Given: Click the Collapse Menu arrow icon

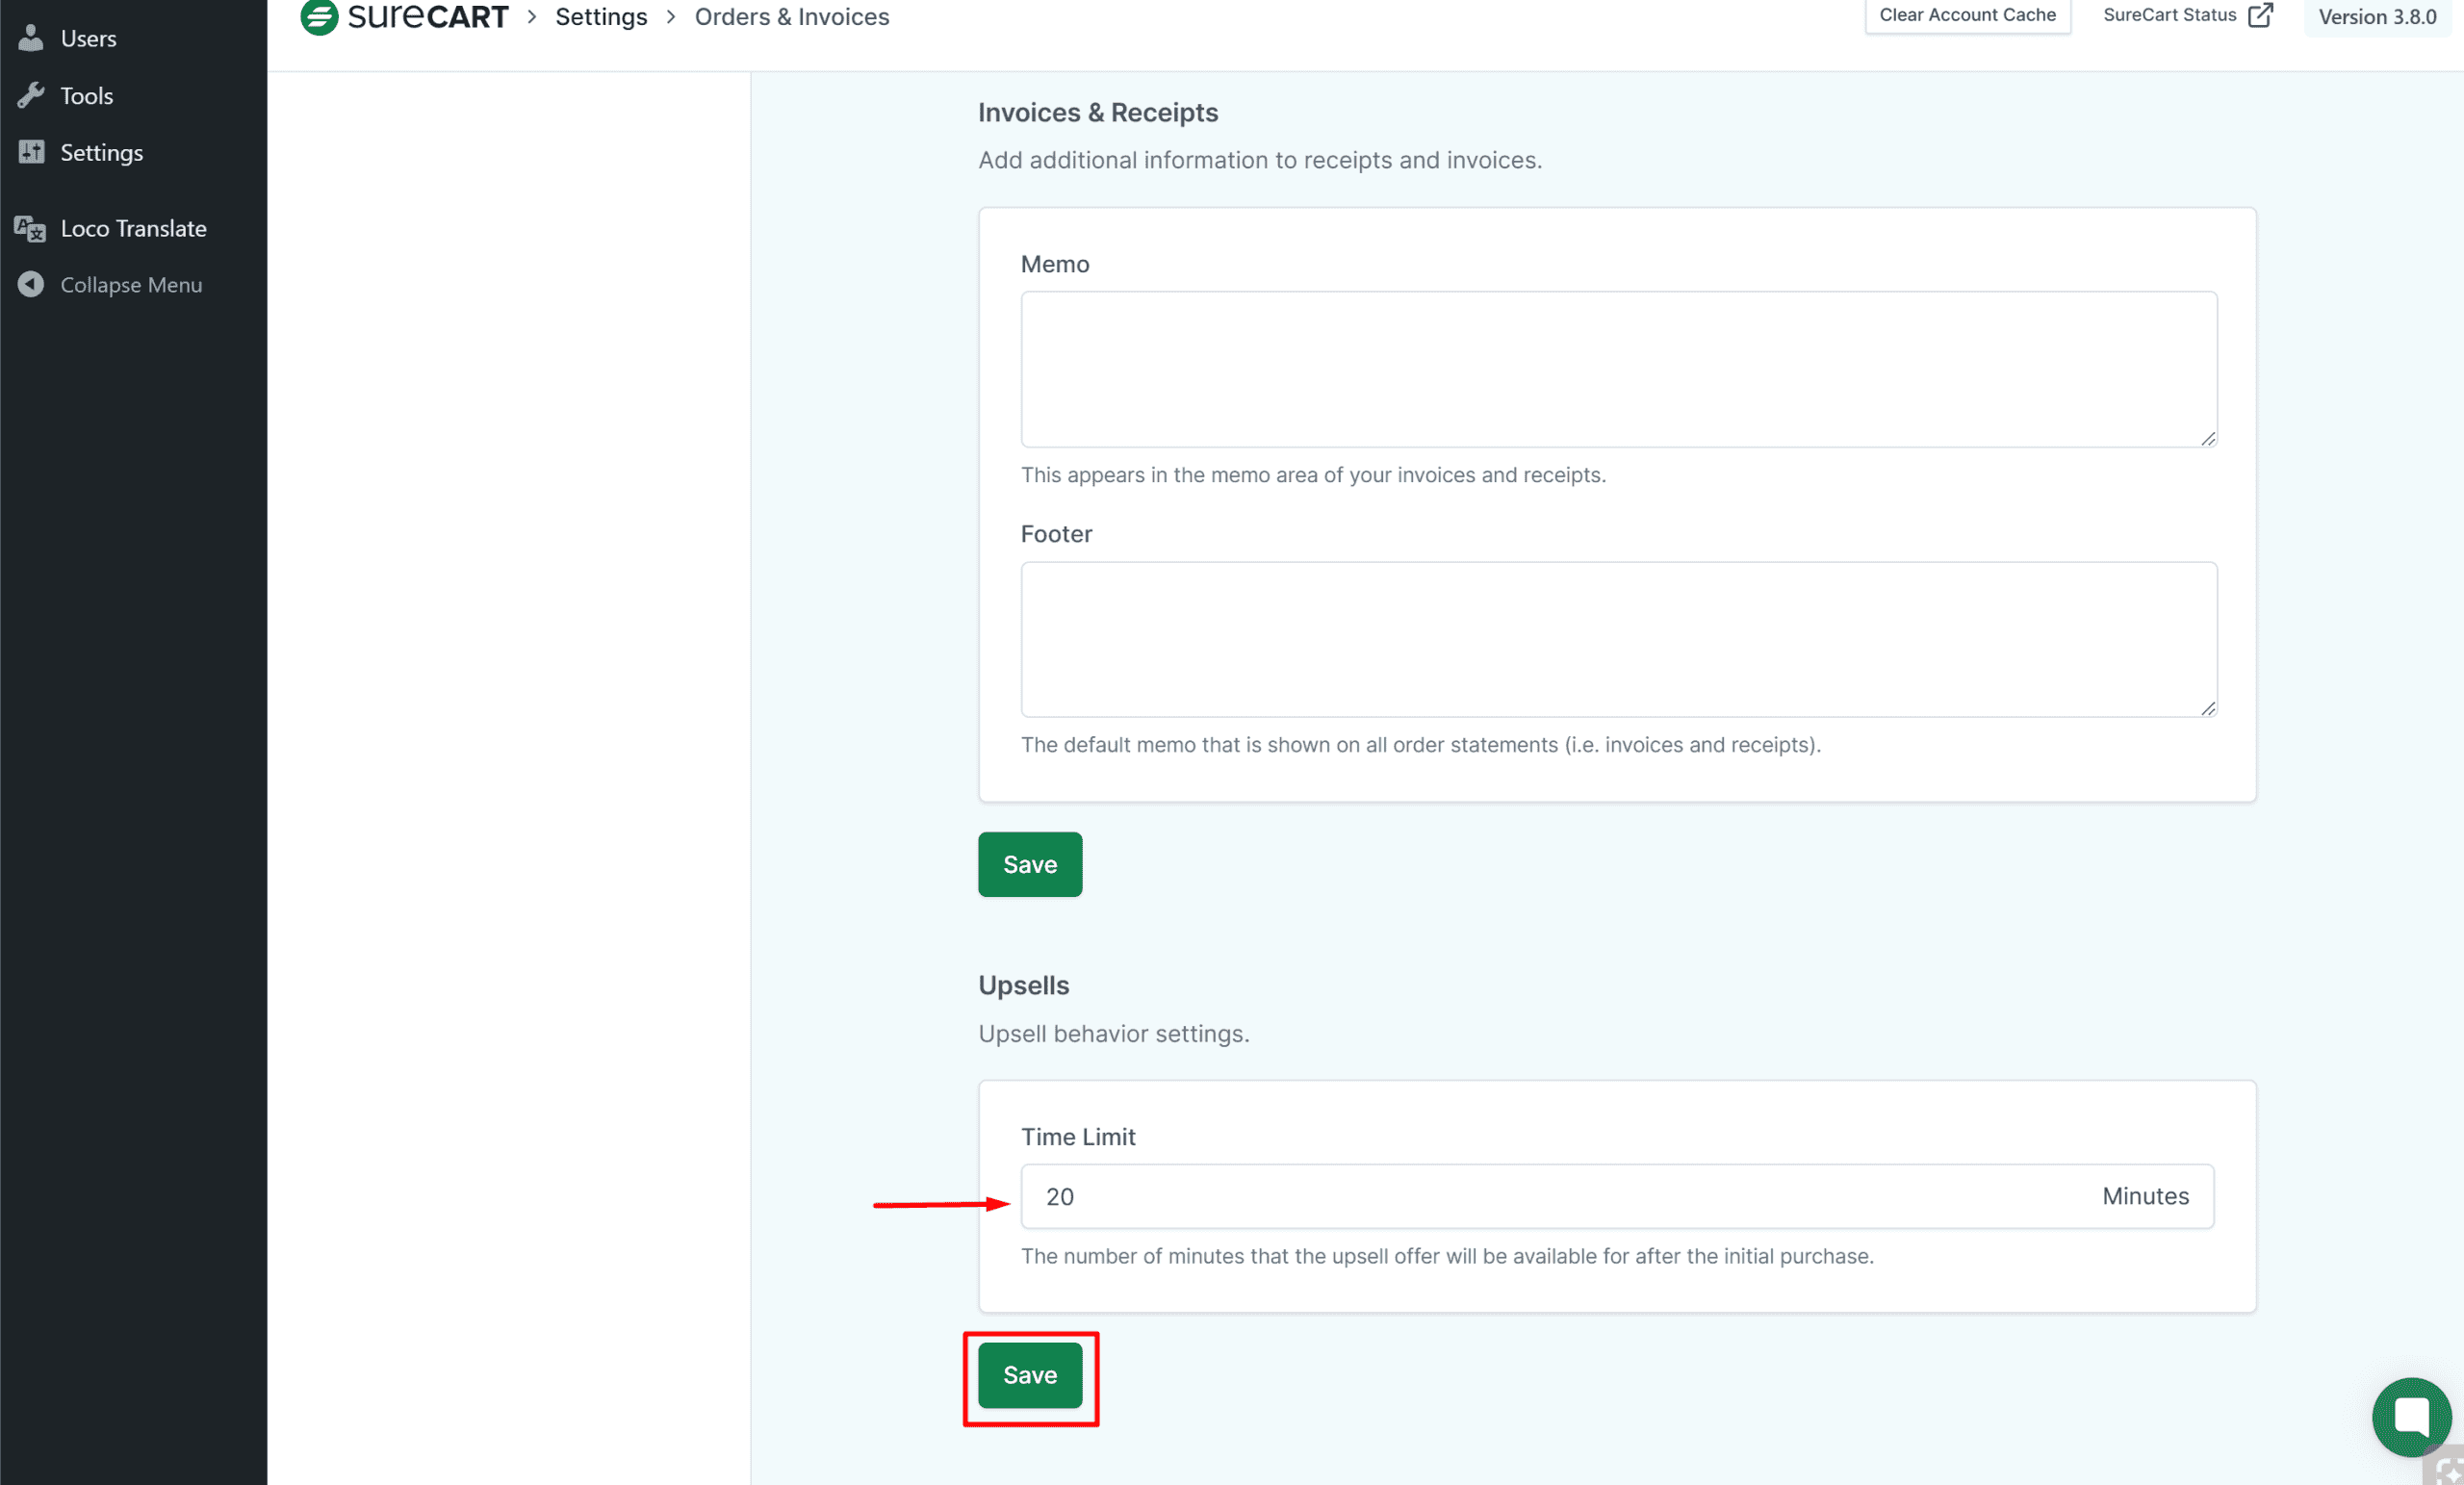Looking at the screenshot, I should (31, 285).
